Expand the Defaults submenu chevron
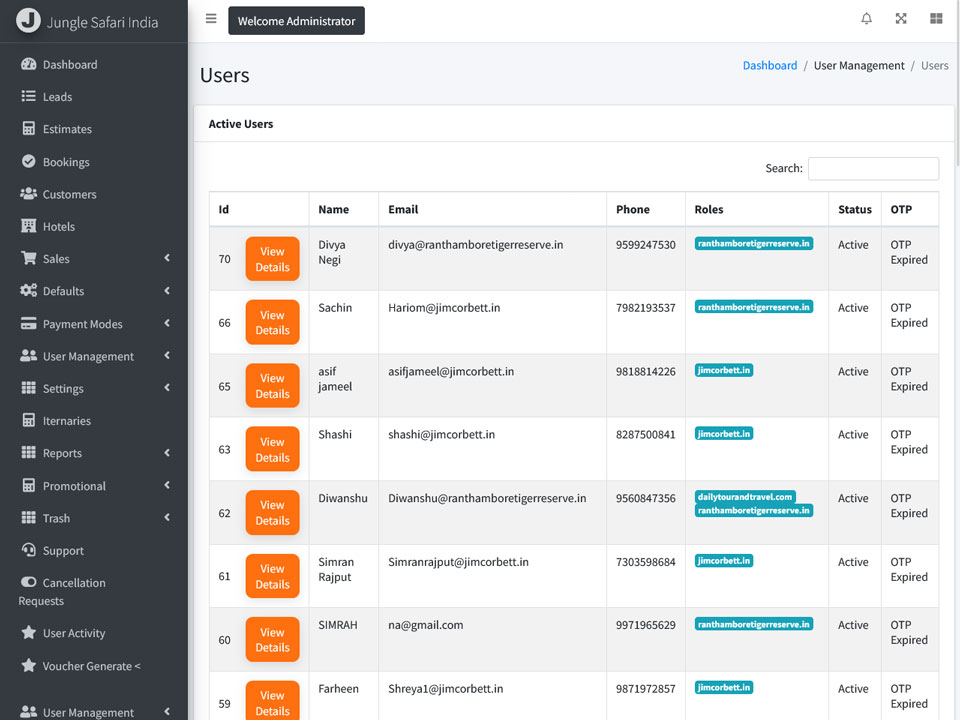The image size is (960, 720). [167, 290]
